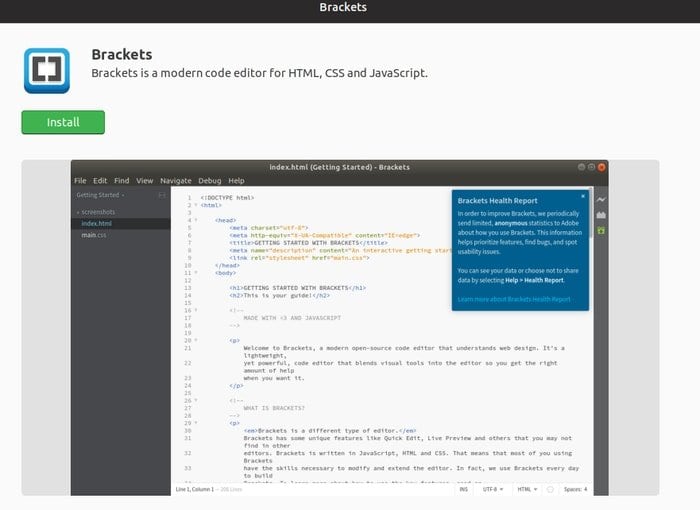The image size is (700, 510).
Task: Expand the screenshots folder in sidebar
Action: (96, 212)
